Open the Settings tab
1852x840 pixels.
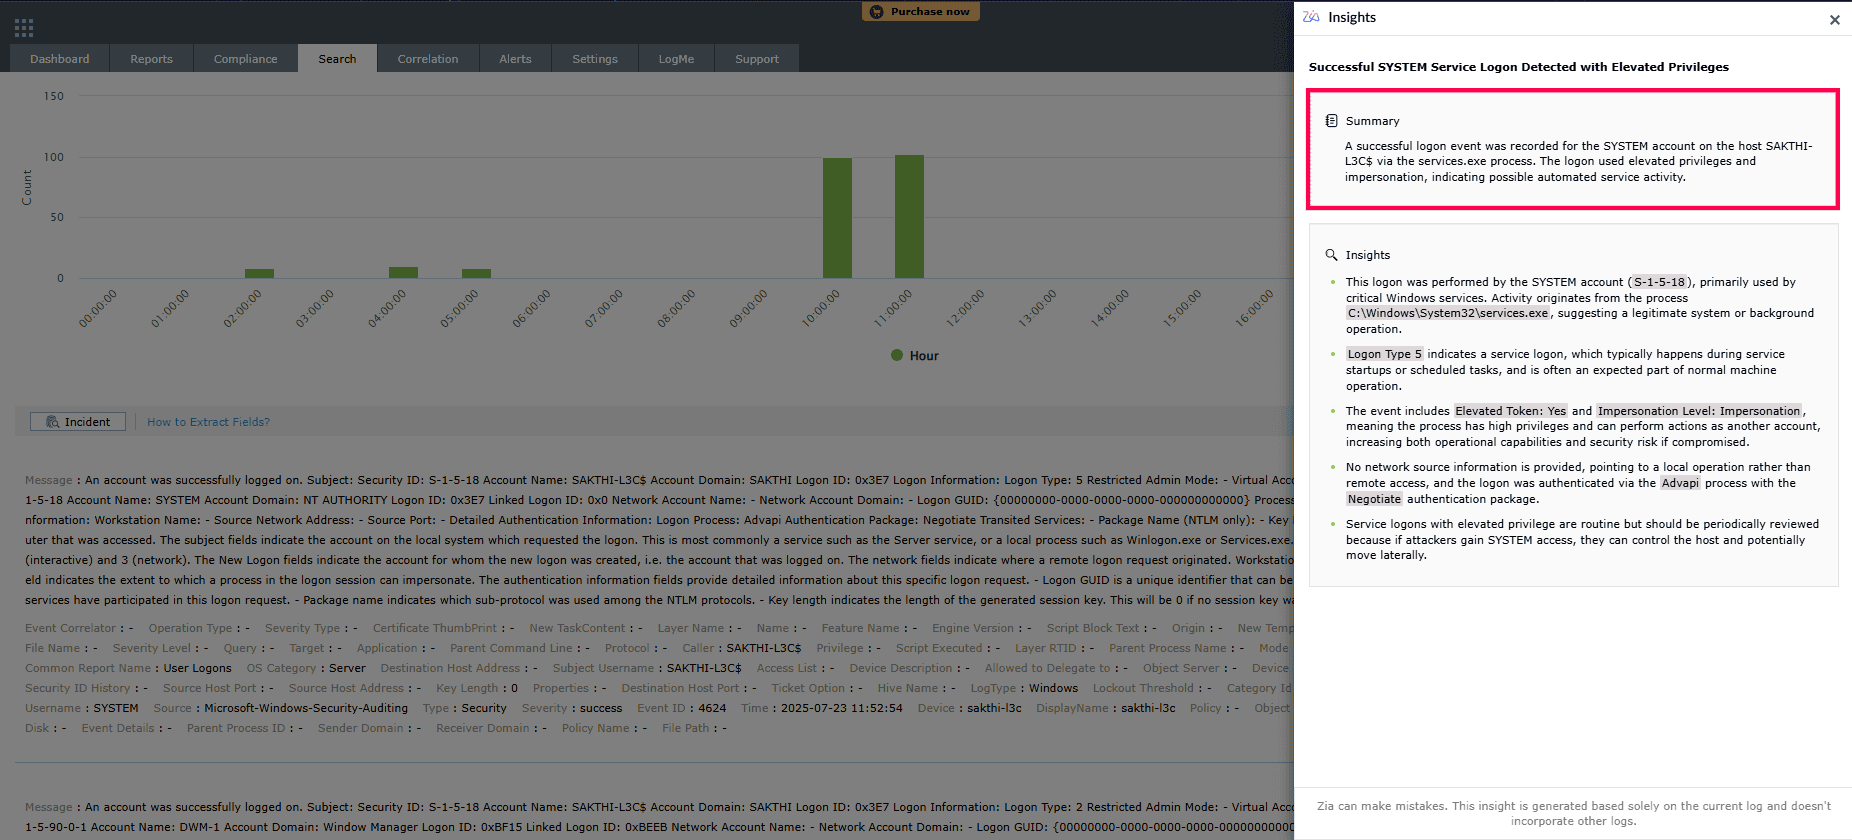(595, 59)
